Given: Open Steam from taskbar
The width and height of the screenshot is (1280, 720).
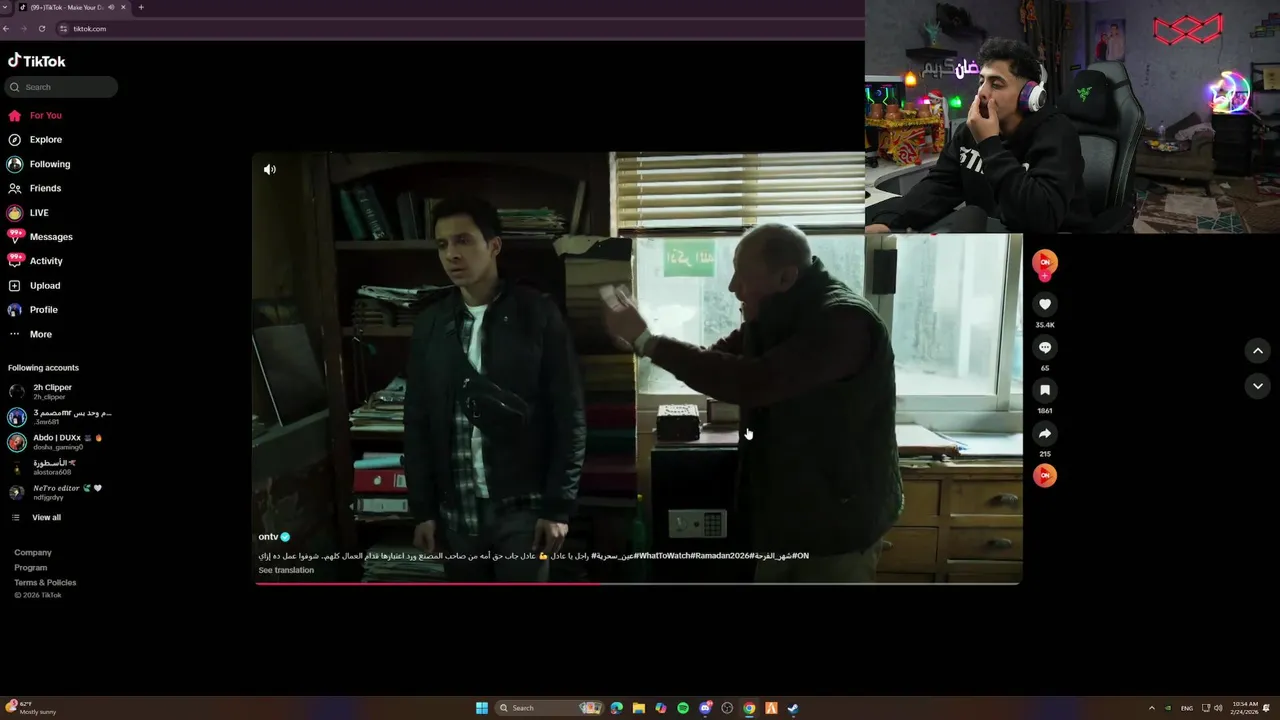Looking at the screenshot, I should (x=793, y=708).
